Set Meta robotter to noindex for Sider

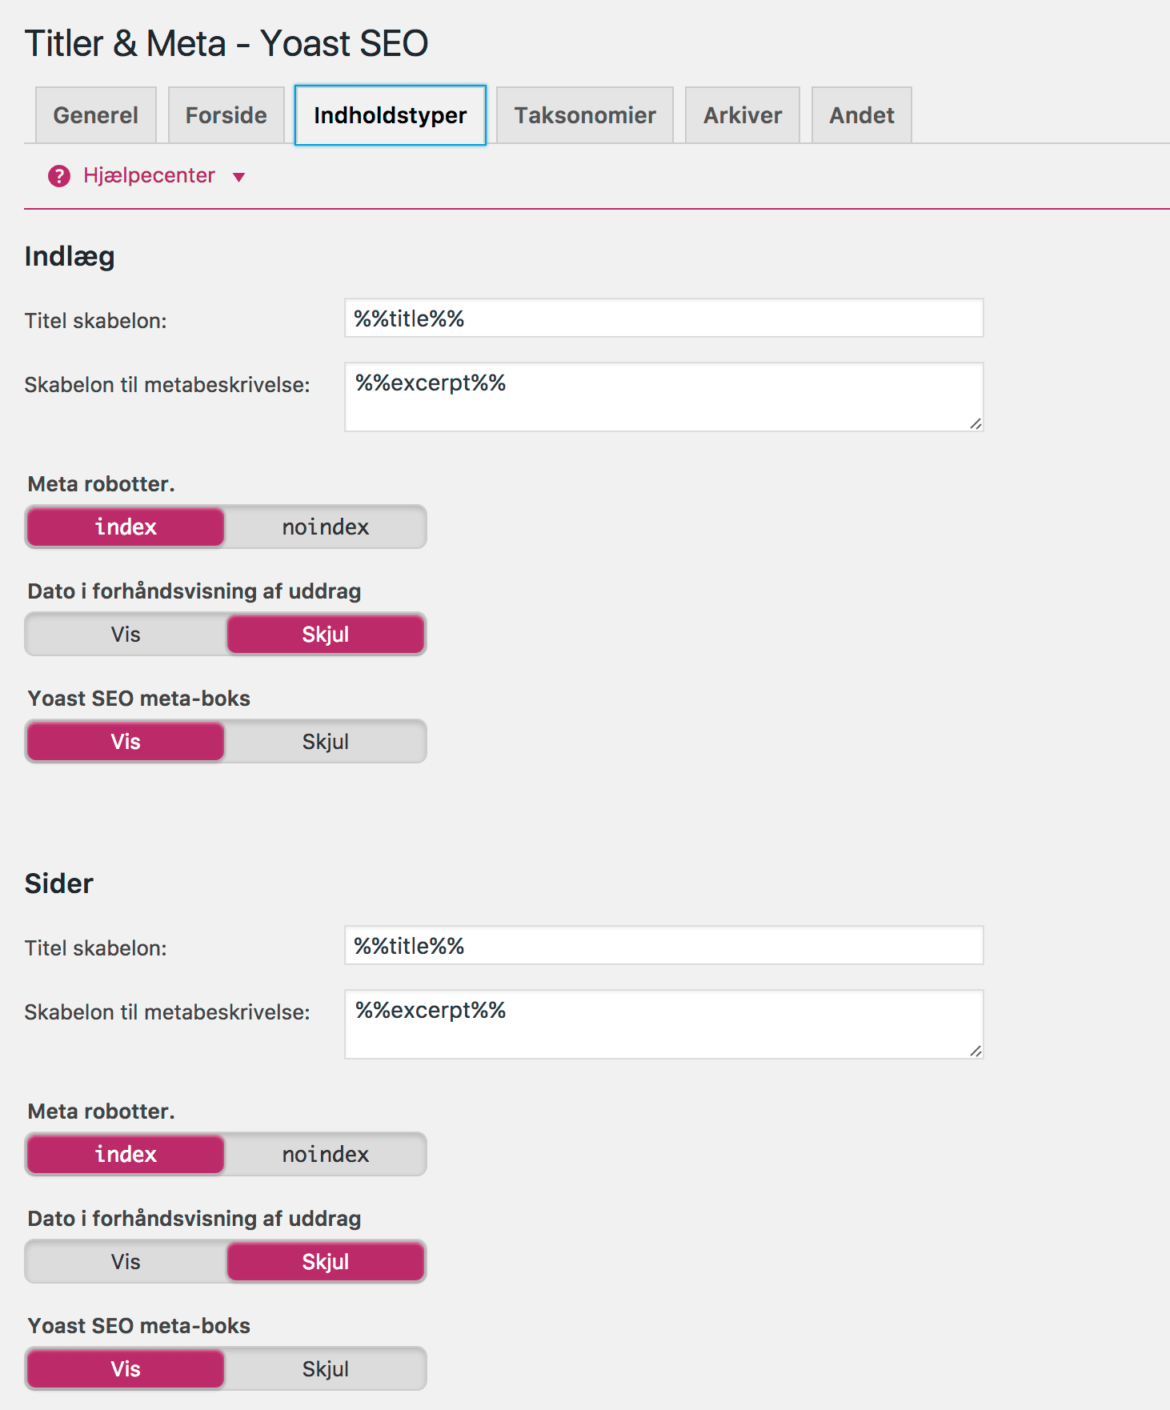[x=325, y=1154]
